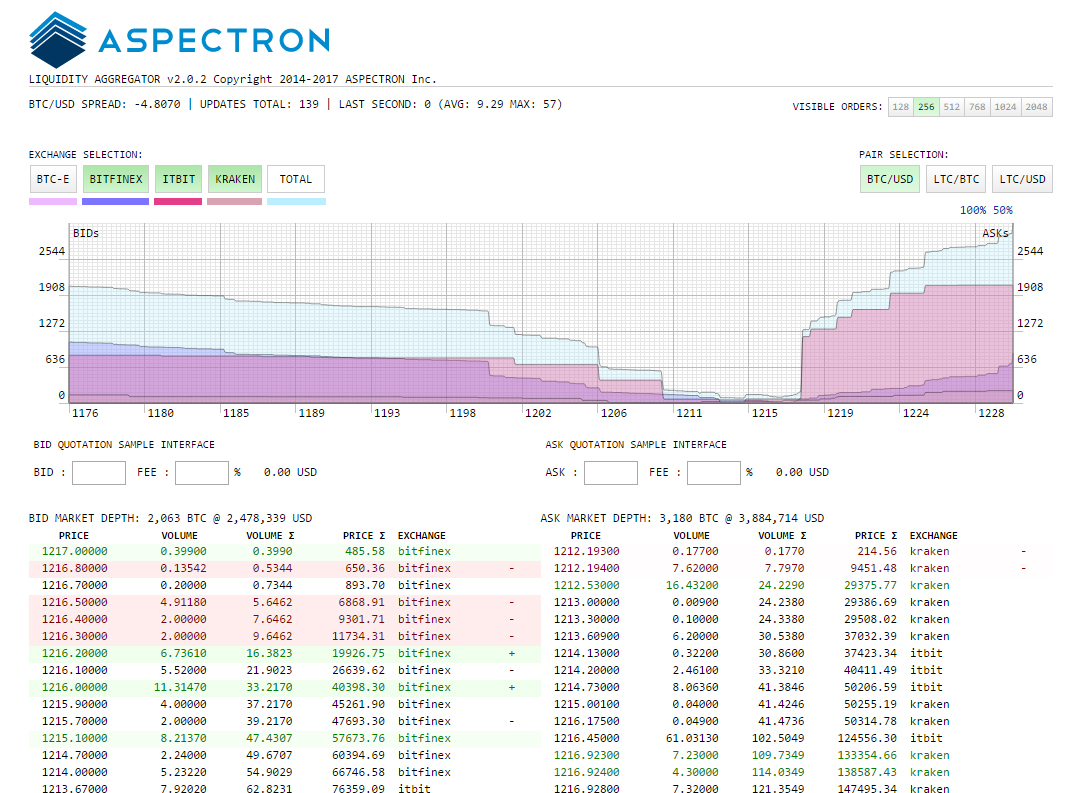Click the 'ASK QUOTATION SAMPLE INTERFACE' heading
Screen dimensions: 1082x793
pyautogui.click(x=636, y=445)
